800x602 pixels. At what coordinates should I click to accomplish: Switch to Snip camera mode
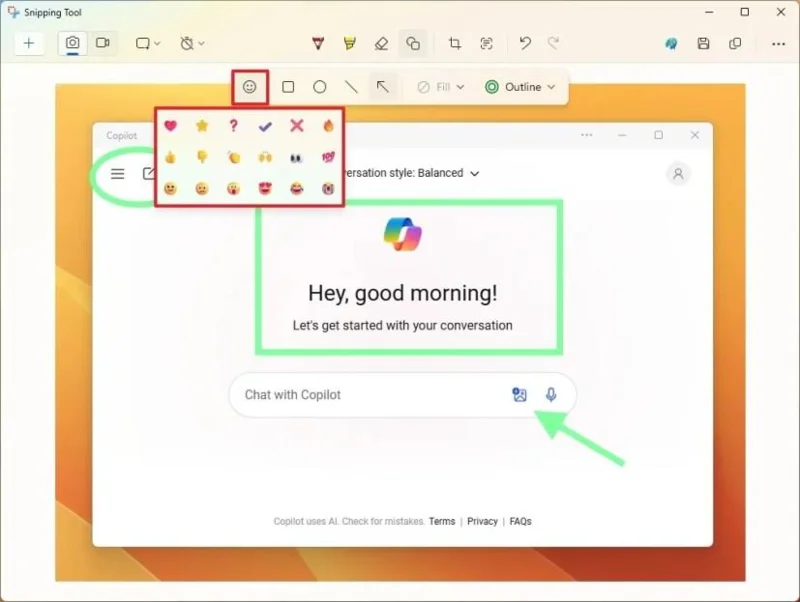72,43
